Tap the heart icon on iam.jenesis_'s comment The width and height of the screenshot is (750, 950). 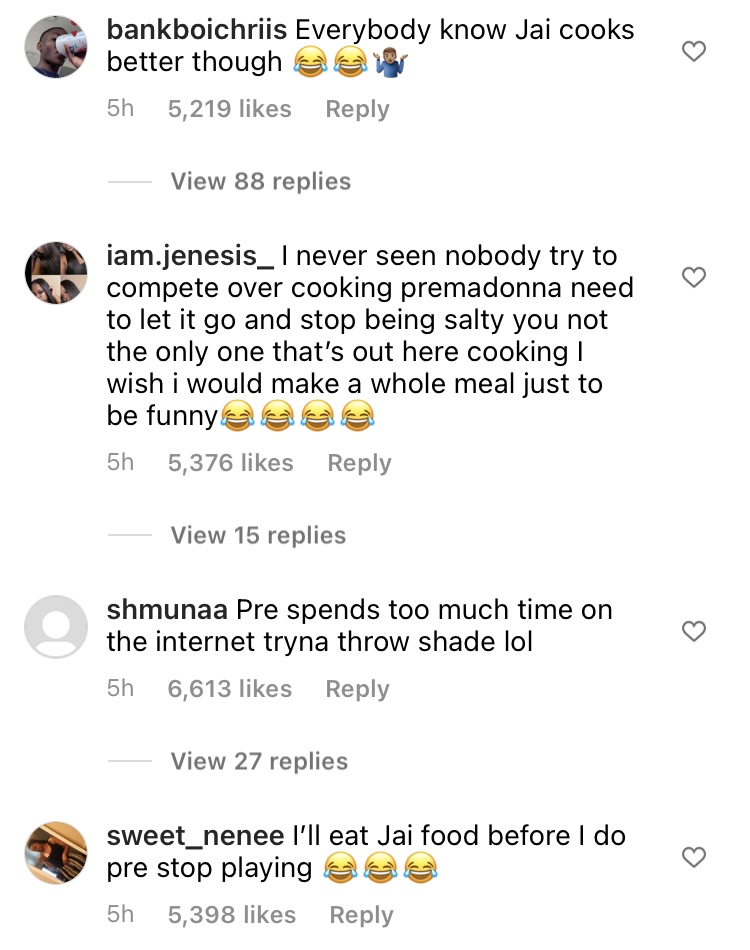695,278
